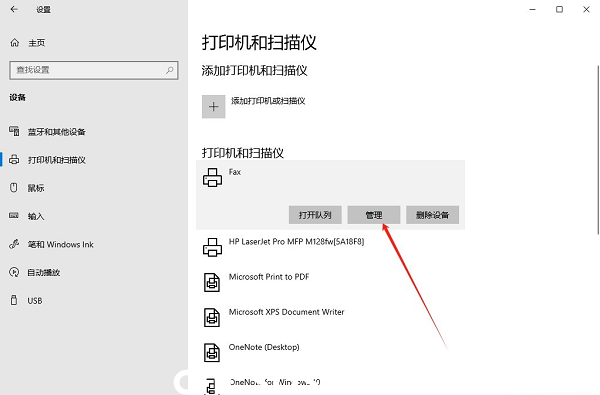The height and width of the screenshot is (395, 600).
Task: Click the Microsoft XPS Document Writer icon
Action: pyautogui.click(x=212, y=318)
